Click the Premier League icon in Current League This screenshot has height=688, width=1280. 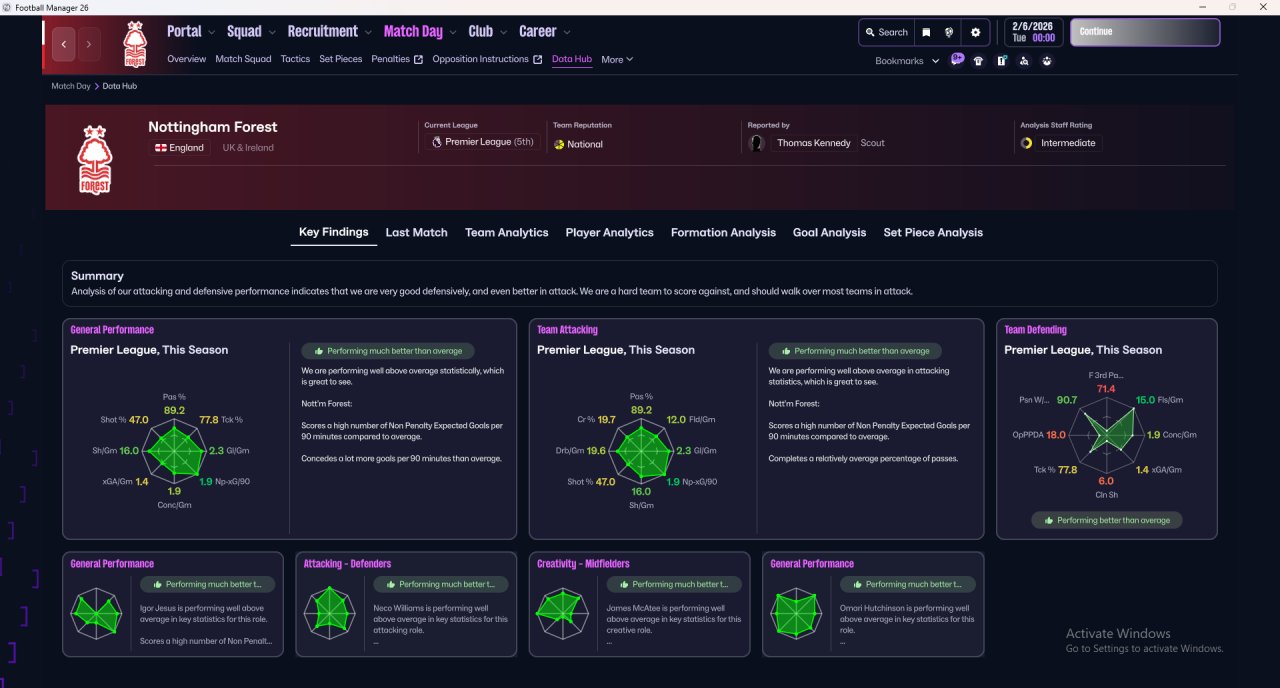click(437, 142)
